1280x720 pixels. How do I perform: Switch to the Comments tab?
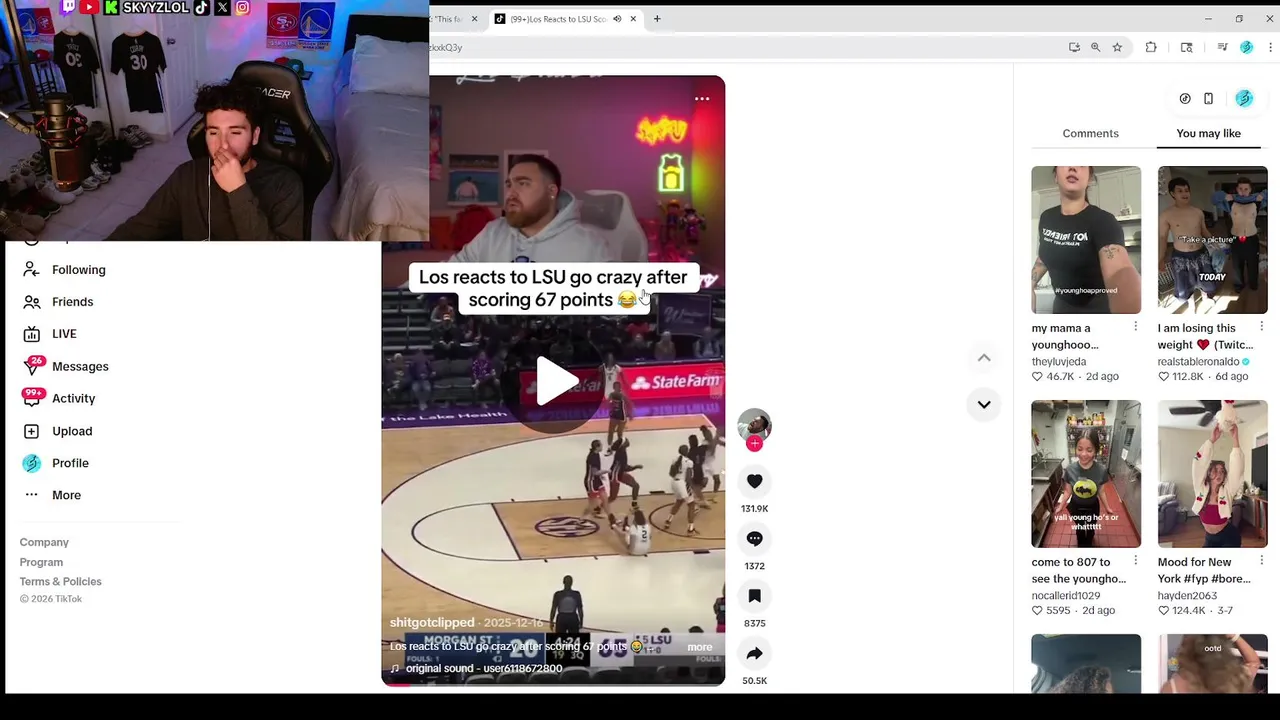coord(1090,133)
